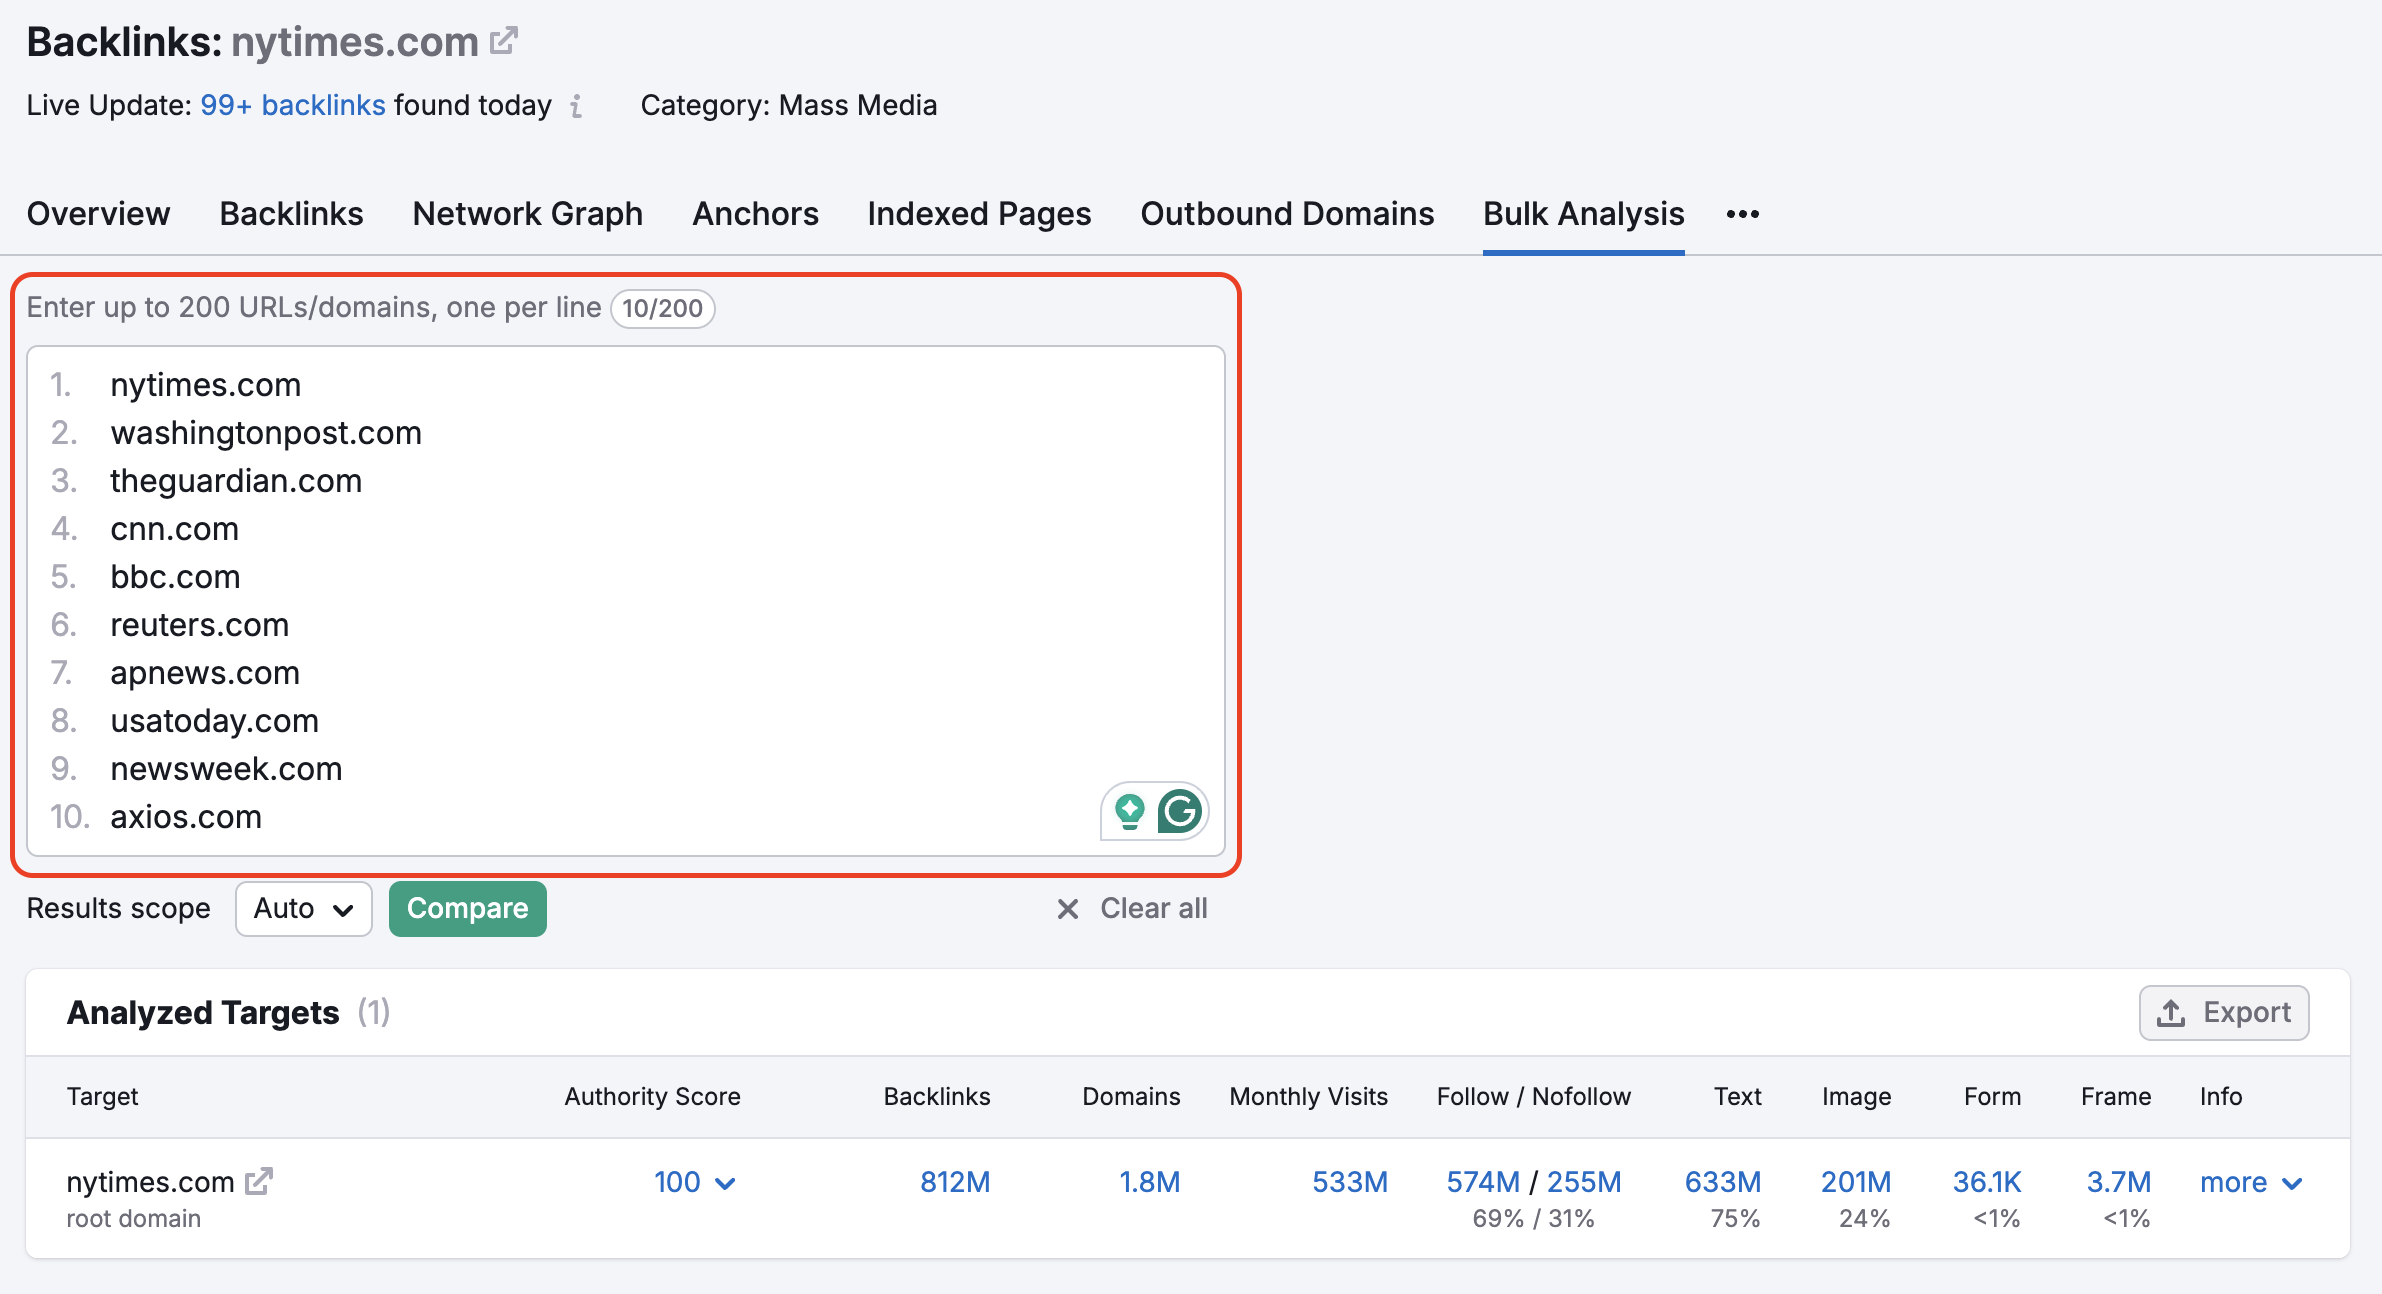Click the info icon next to Live Update
The width and height of the screenshot is (2382, 1294).
pos(576,107)
